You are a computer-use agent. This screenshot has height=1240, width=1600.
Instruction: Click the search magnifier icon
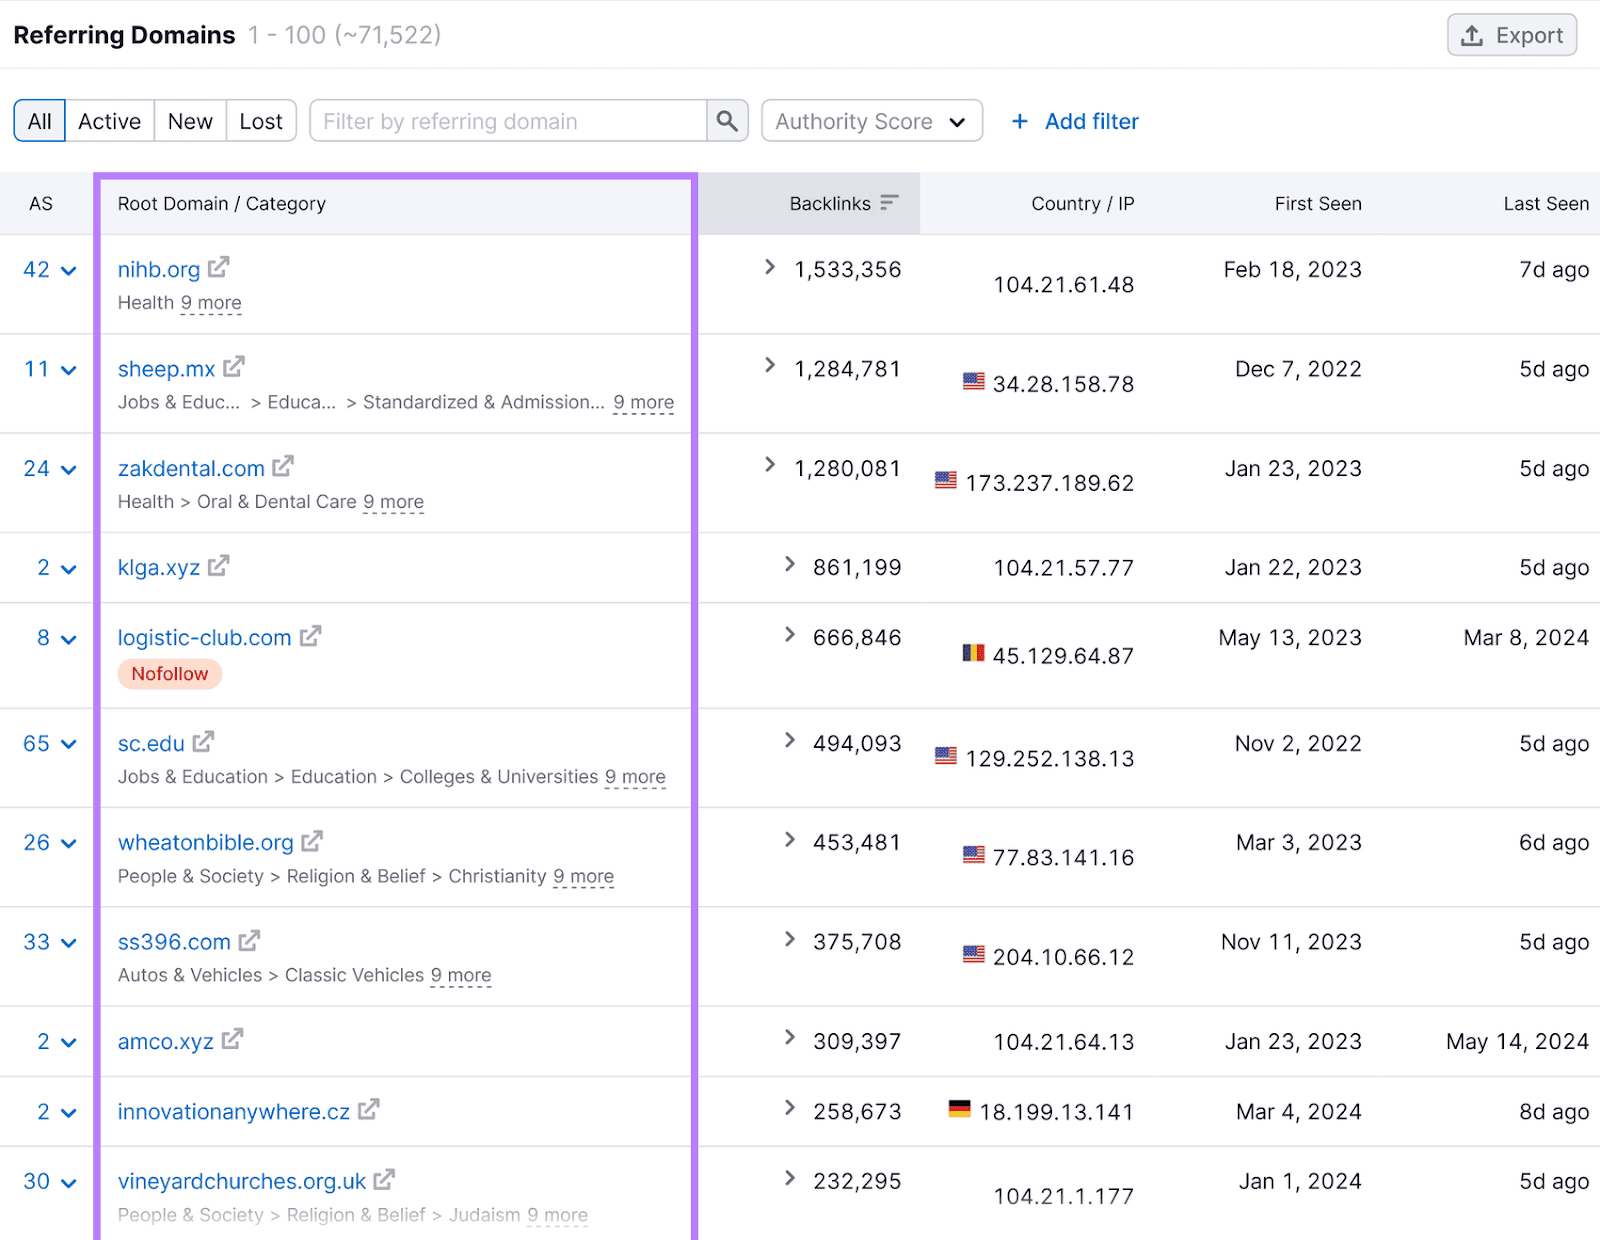click(x=727, y=121)
